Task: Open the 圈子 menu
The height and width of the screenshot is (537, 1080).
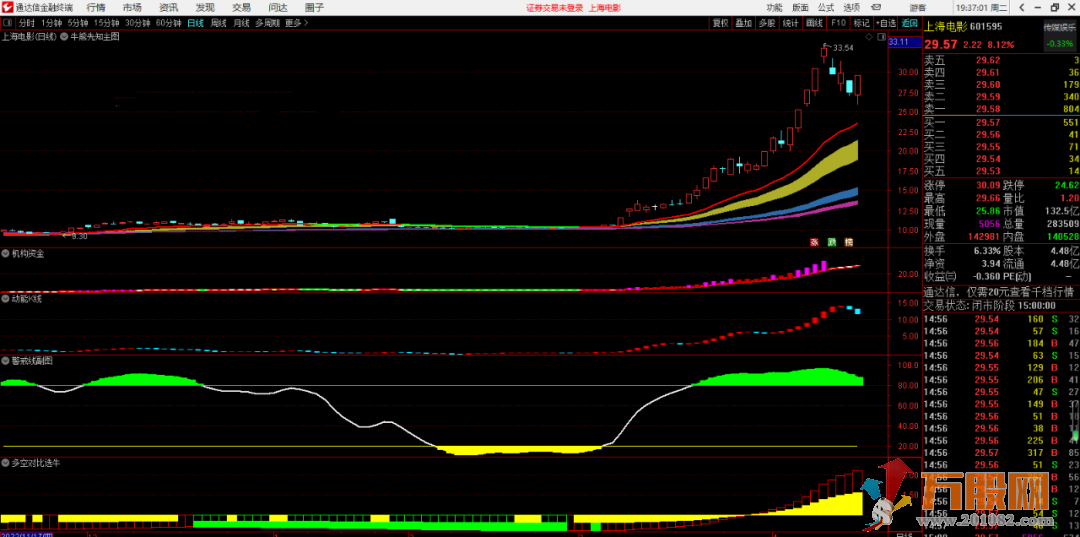Action: (x=314, y=8)
